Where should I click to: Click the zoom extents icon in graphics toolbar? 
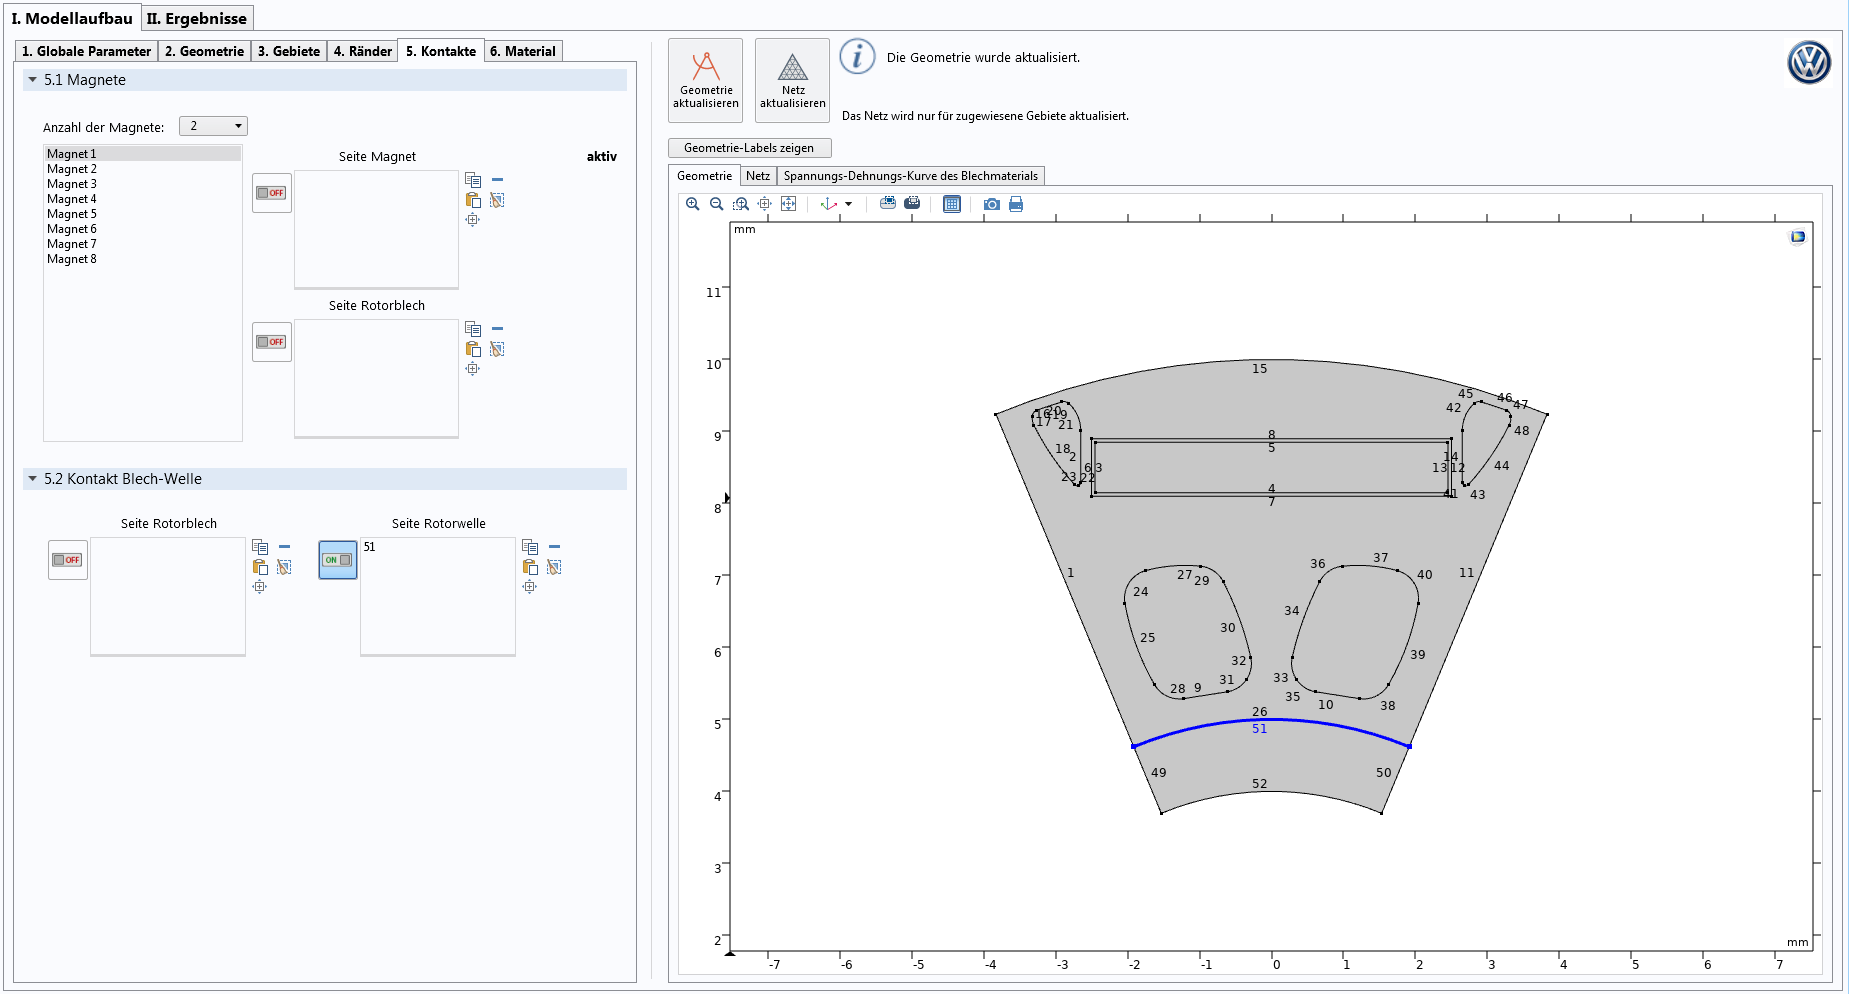click(788, 204)
